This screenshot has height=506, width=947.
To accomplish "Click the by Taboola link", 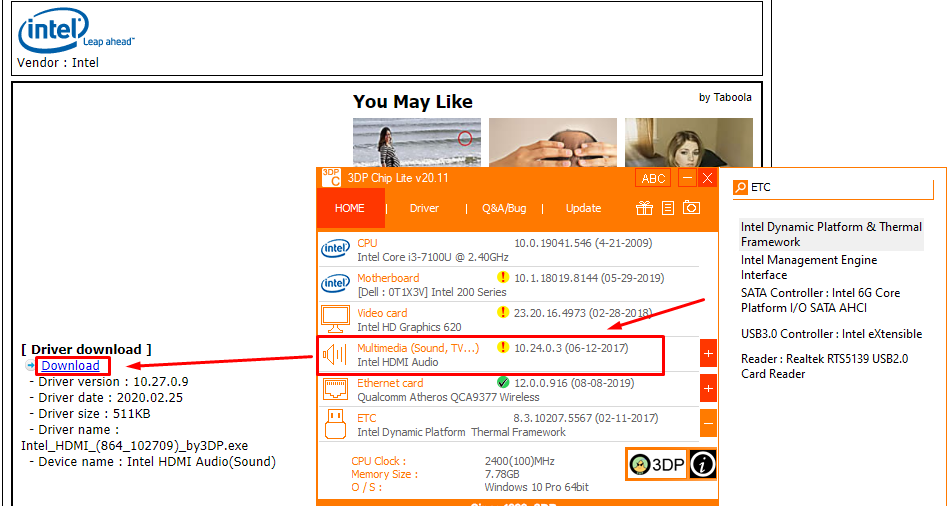I will click(725, 97).
